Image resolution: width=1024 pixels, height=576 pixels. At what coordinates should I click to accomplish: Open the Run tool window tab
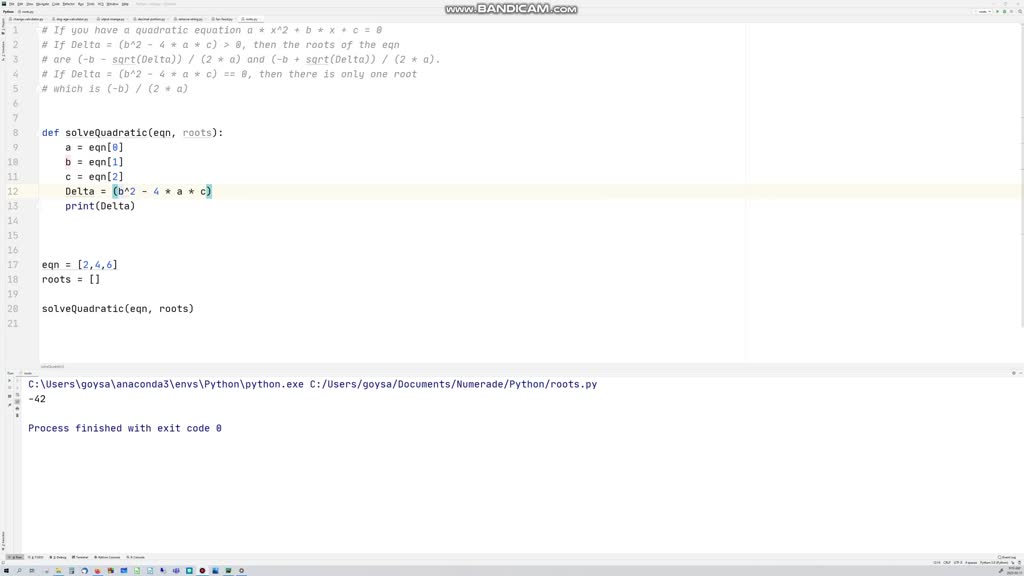coord(16,557)
